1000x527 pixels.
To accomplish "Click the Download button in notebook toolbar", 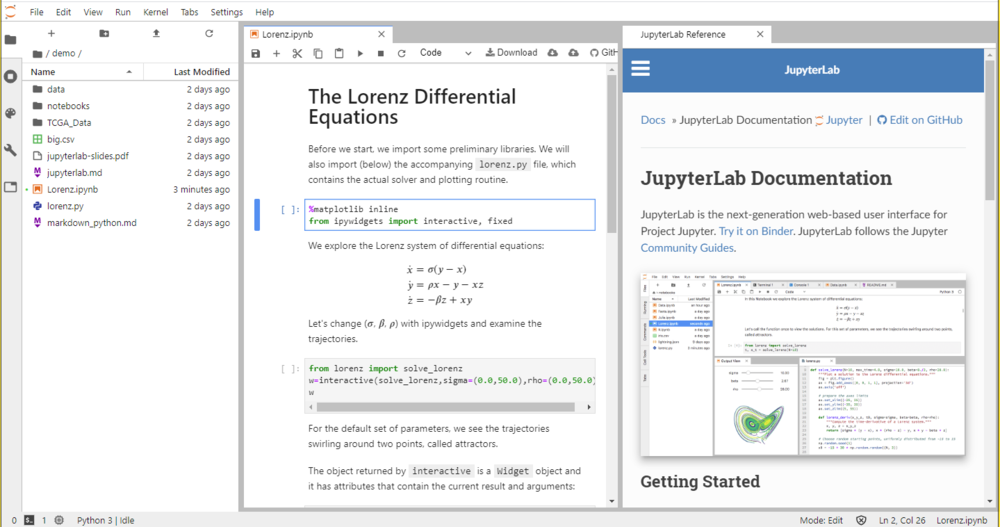I will 510,53.
